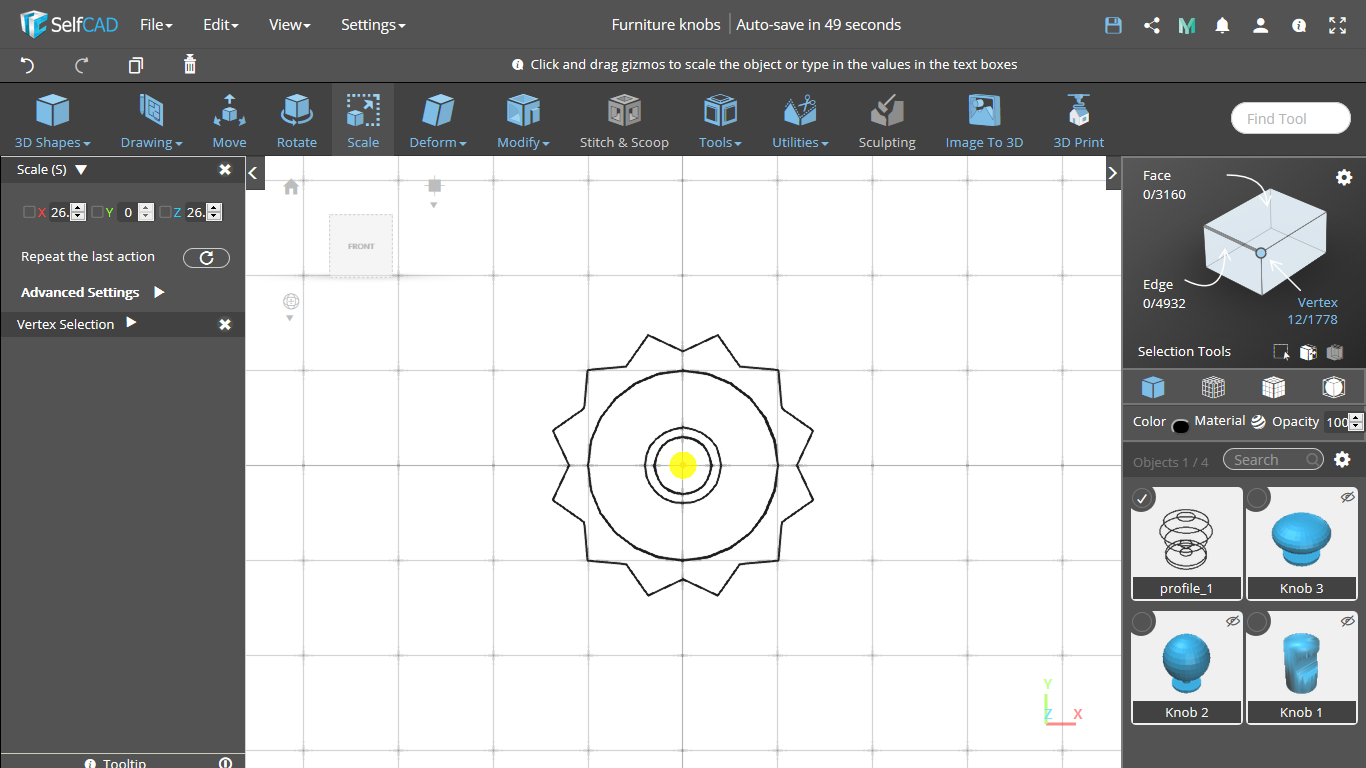Click the SelfCAD logo
The width and height of the screenshot is (1366, 768).
tap(68, 24)
